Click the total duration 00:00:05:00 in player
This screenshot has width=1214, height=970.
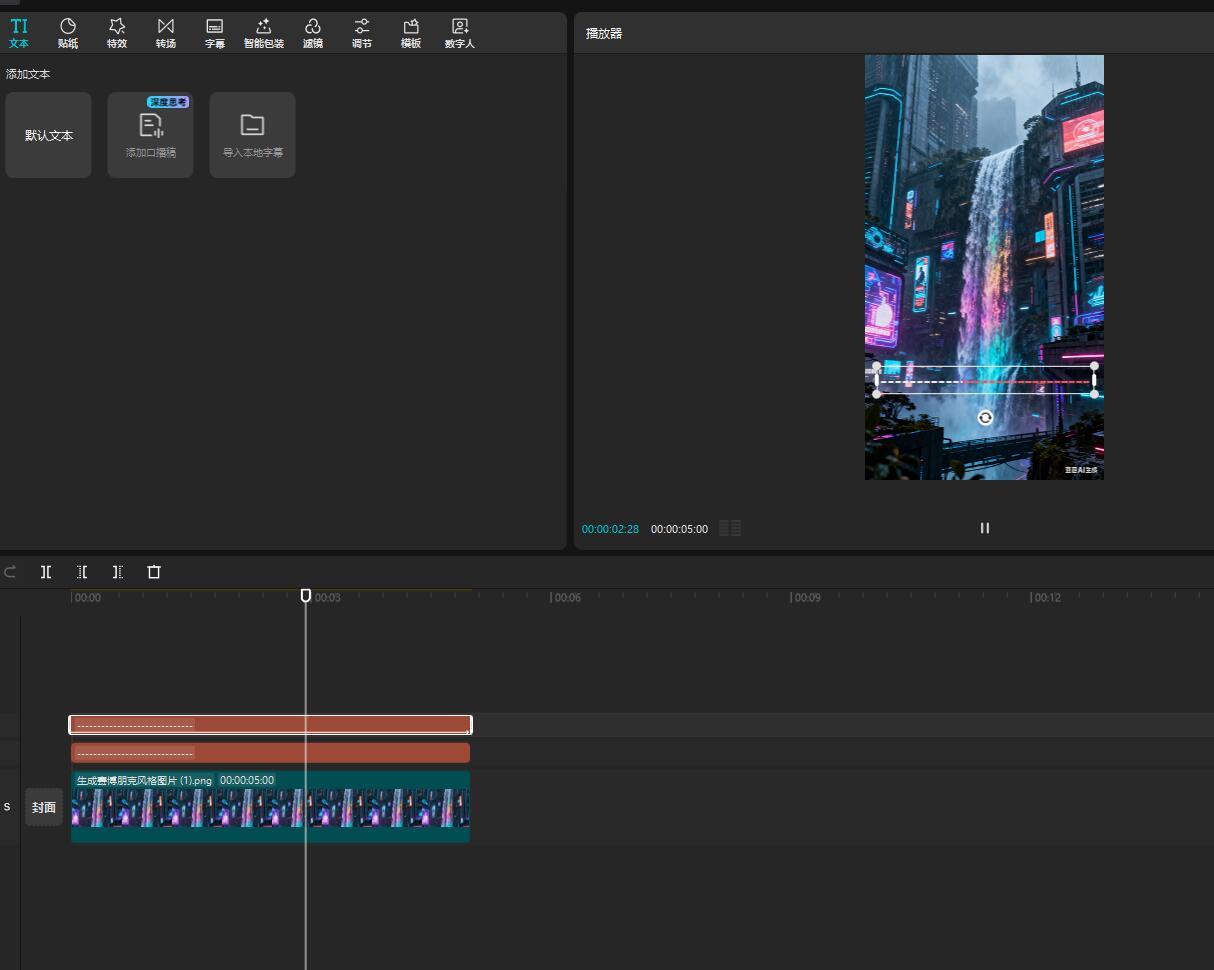[679, 529]
